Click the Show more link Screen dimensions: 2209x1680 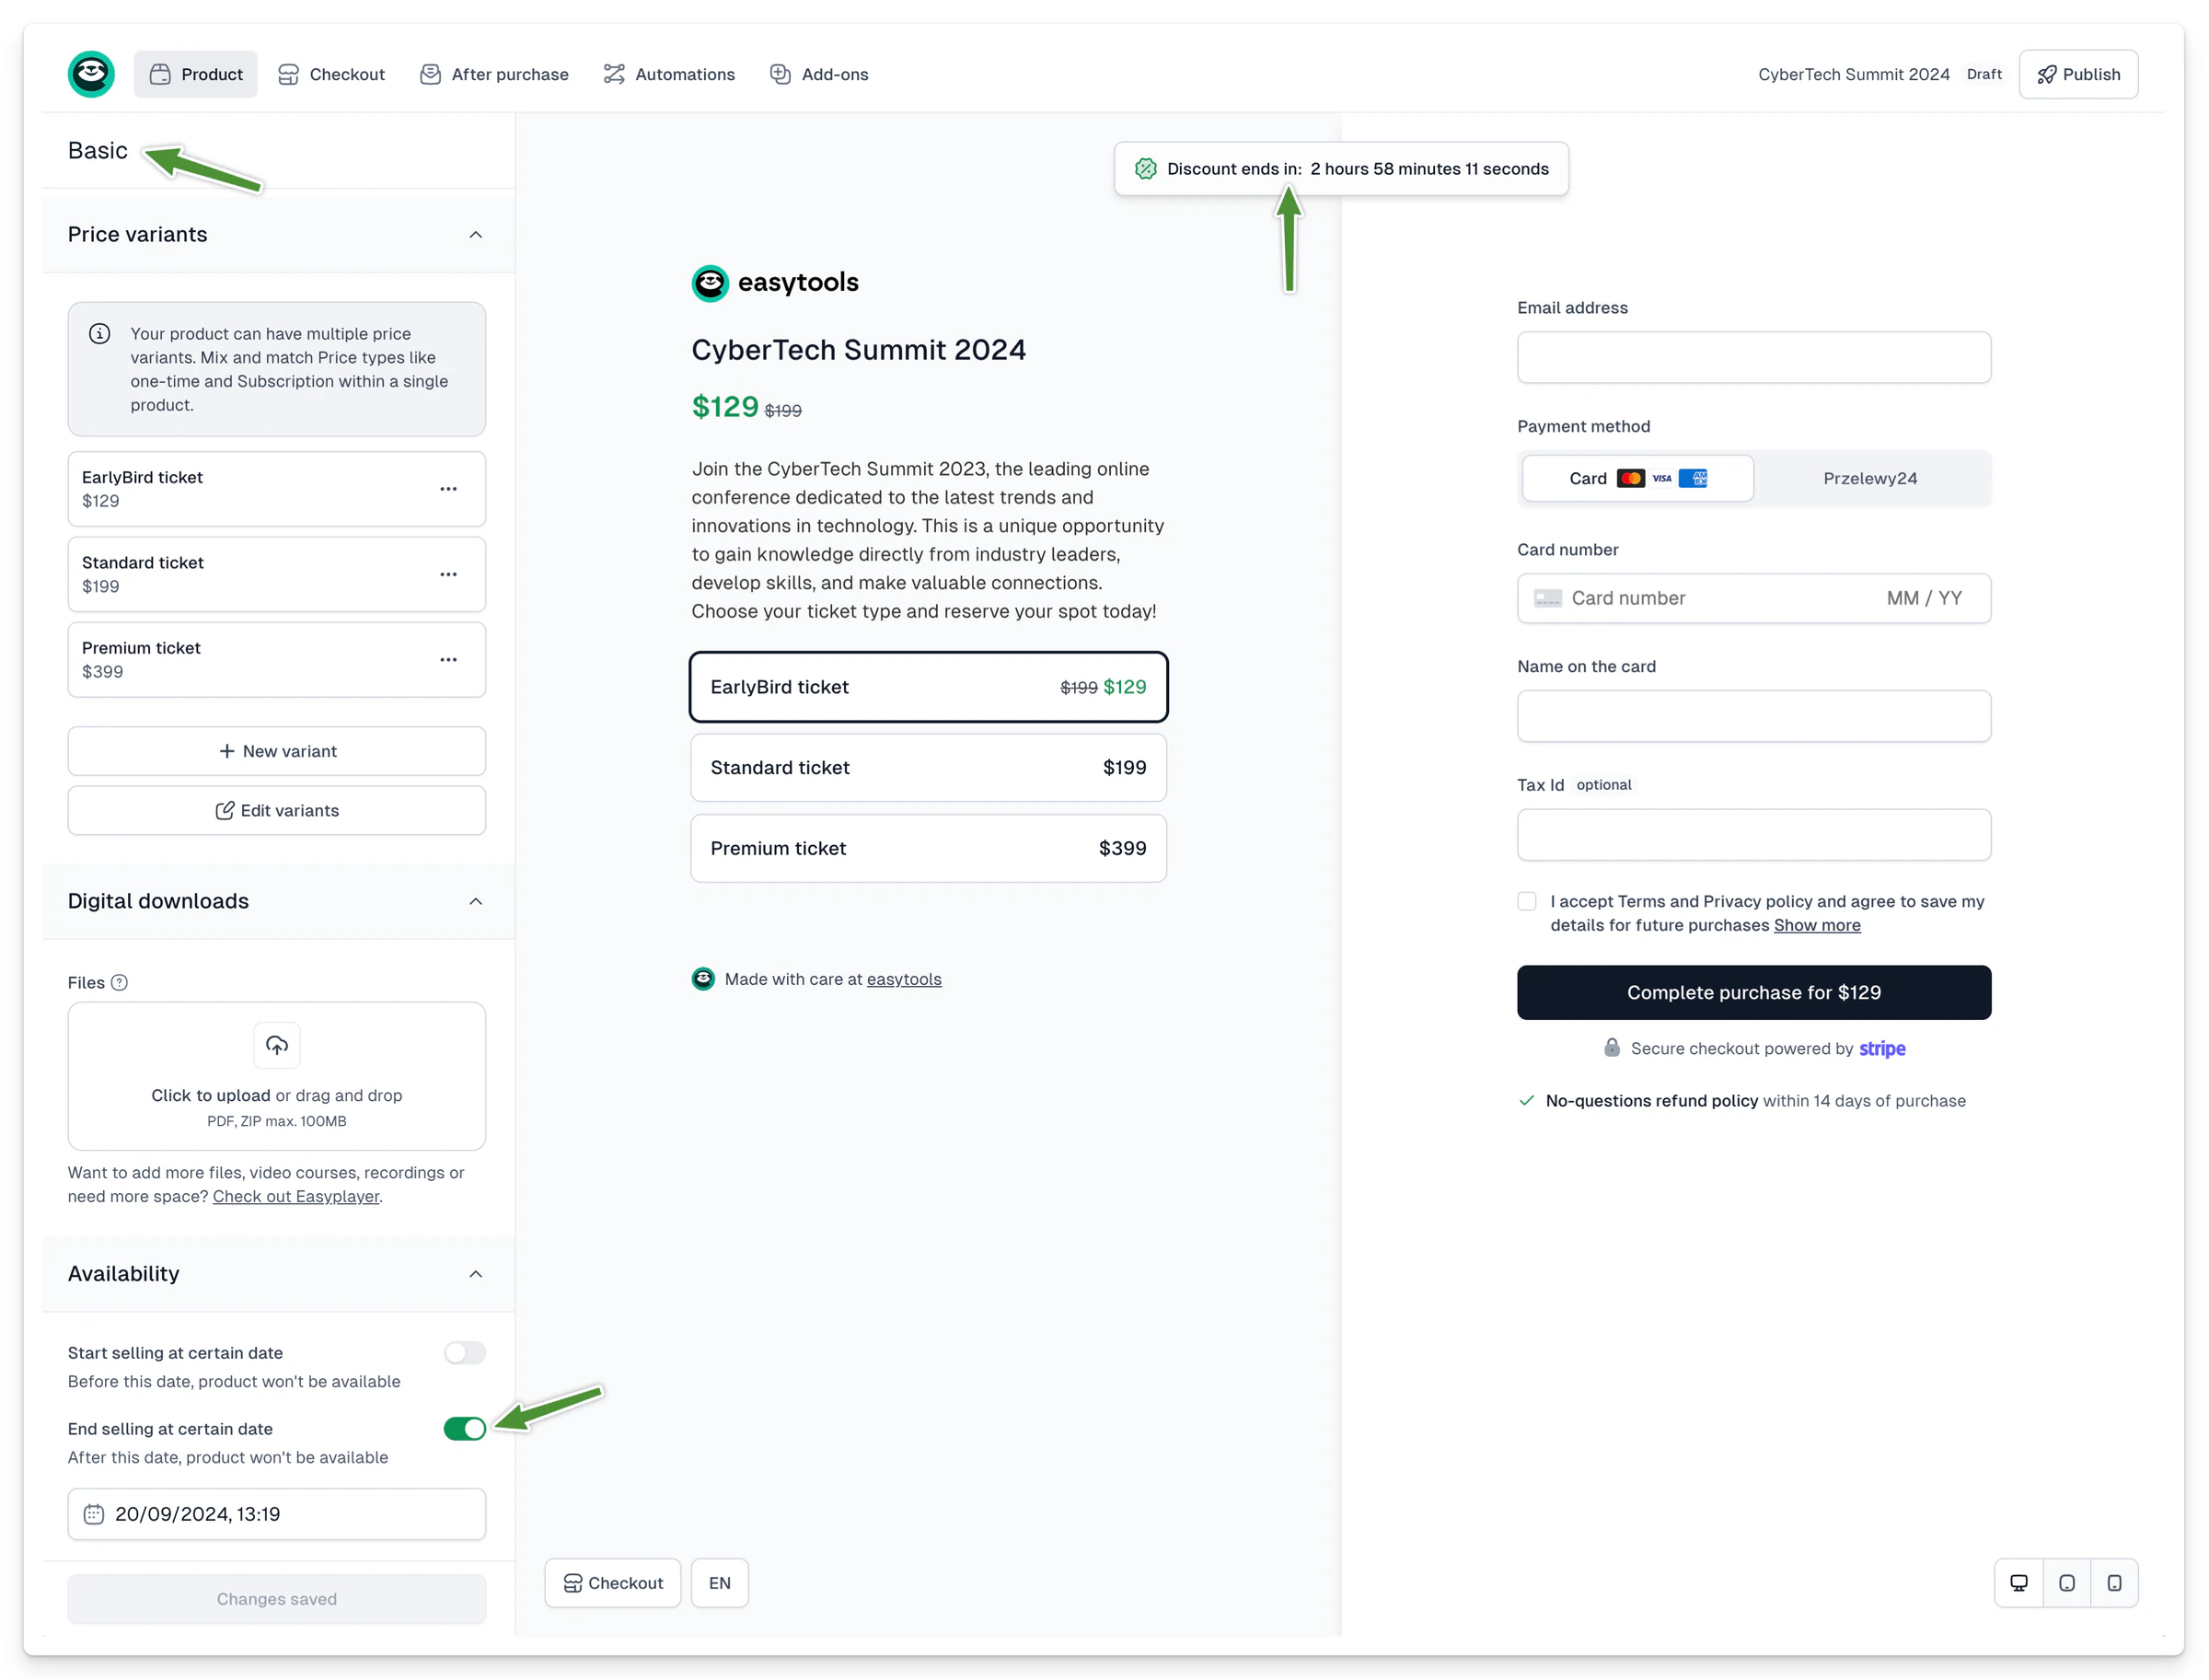pos(1817,925)
